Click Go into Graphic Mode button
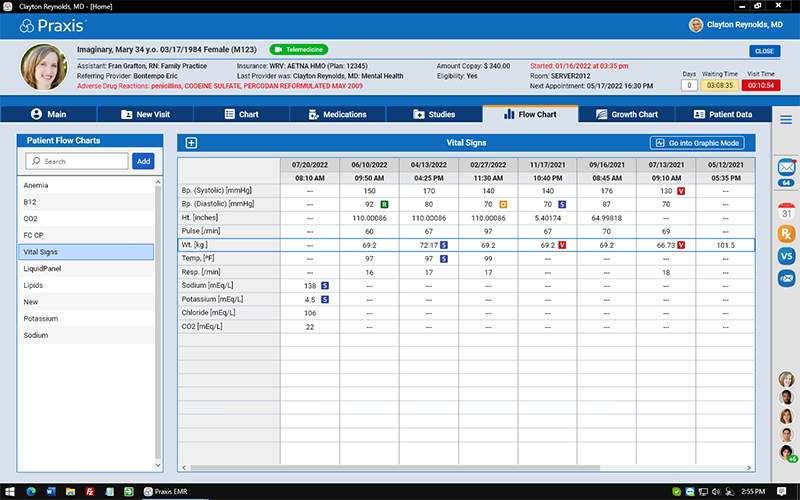 [697, 143]
